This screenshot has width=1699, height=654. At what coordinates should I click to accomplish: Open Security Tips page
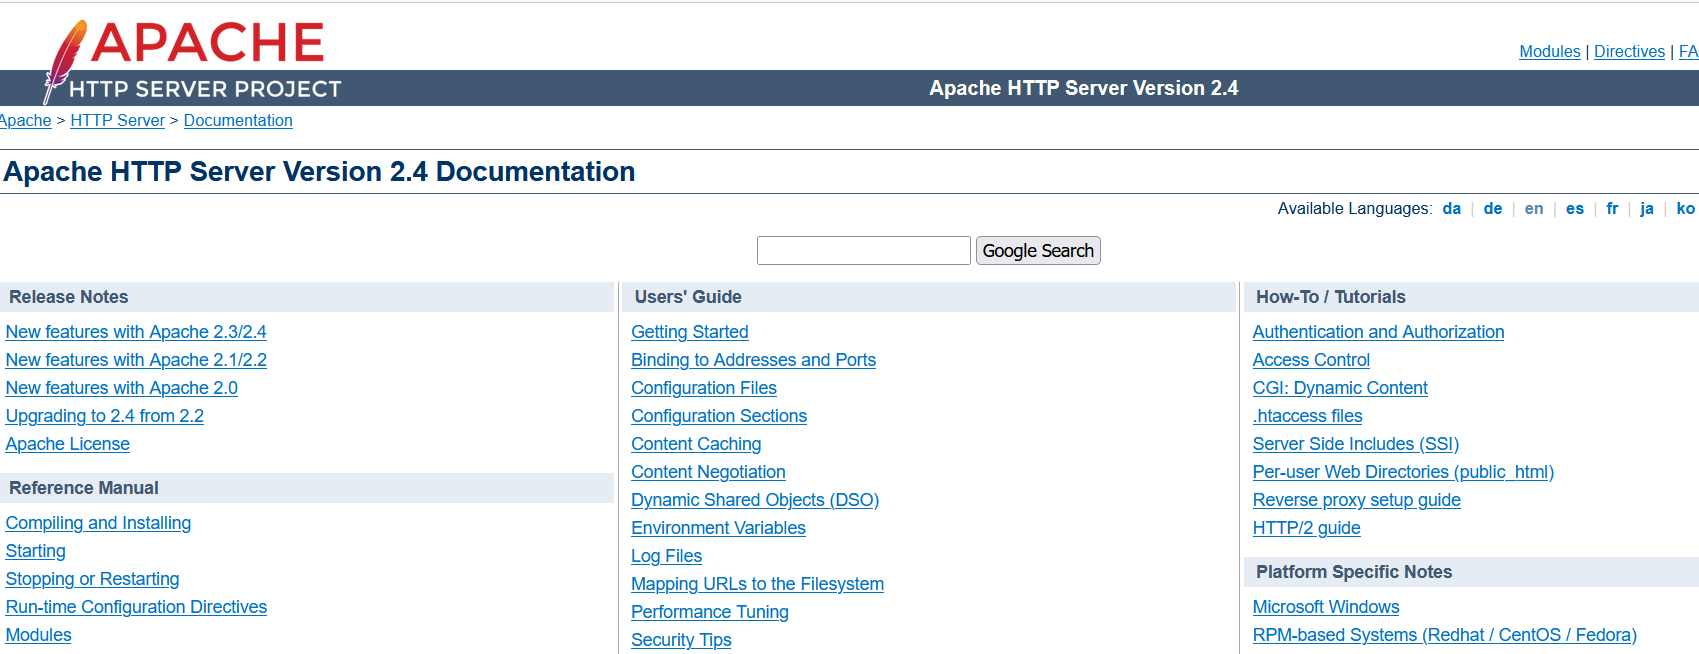[x=681, y=640]
